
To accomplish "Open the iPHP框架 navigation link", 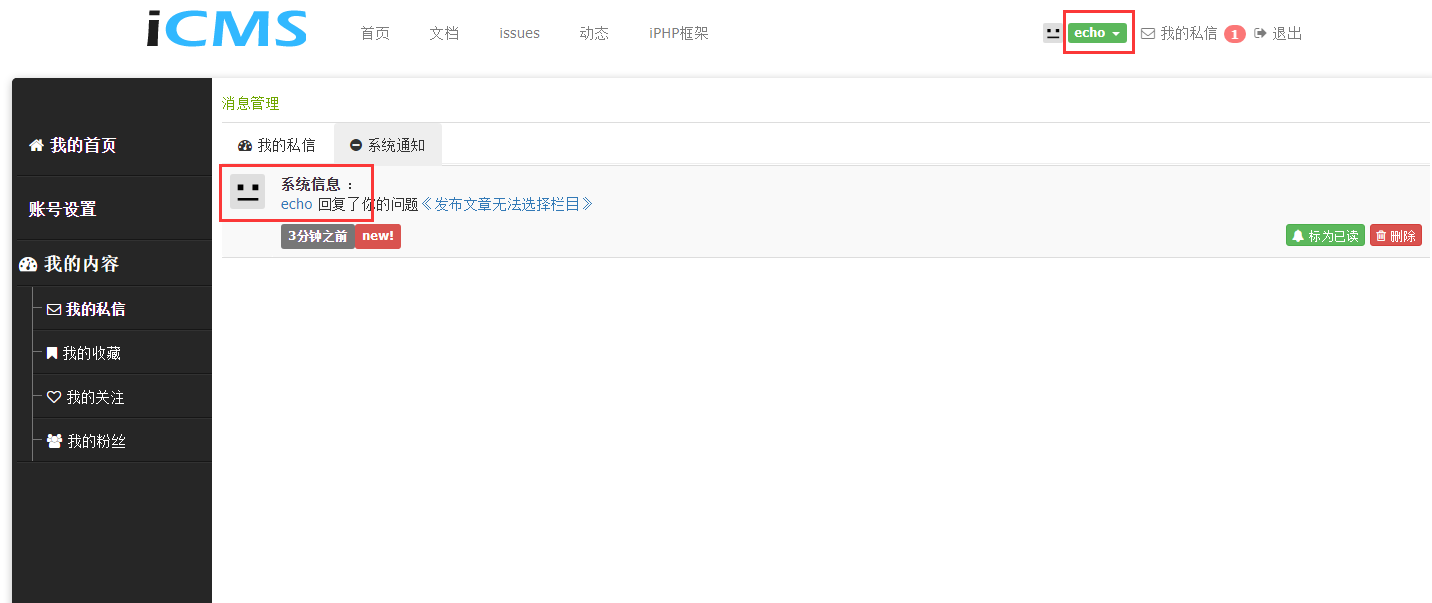I will [x=679, y=33].
